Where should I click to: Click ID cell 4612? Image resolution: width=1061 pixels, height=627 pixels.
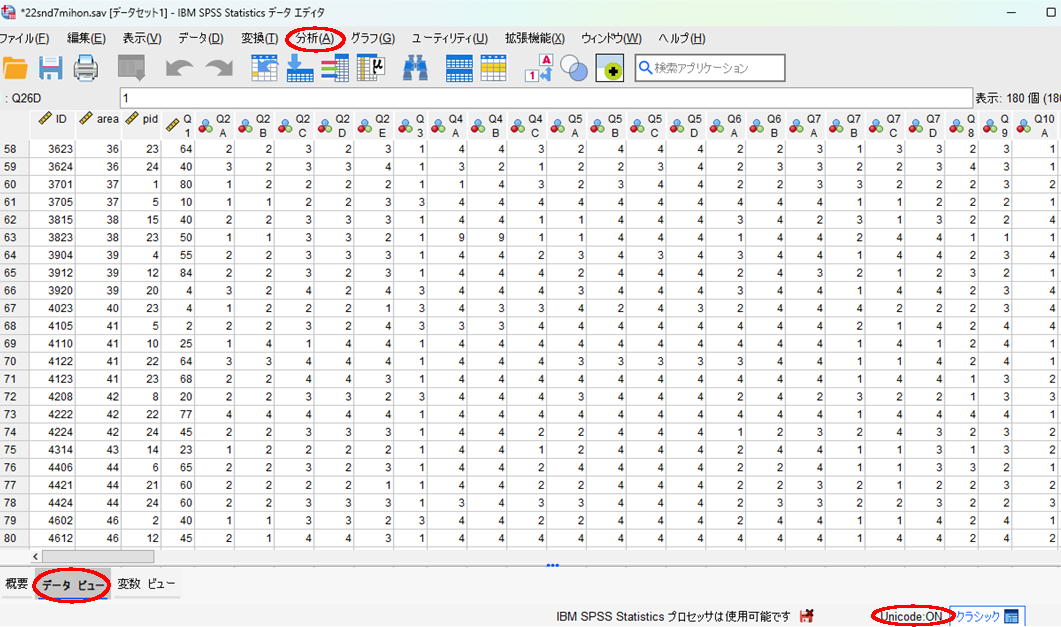[53, 538]
